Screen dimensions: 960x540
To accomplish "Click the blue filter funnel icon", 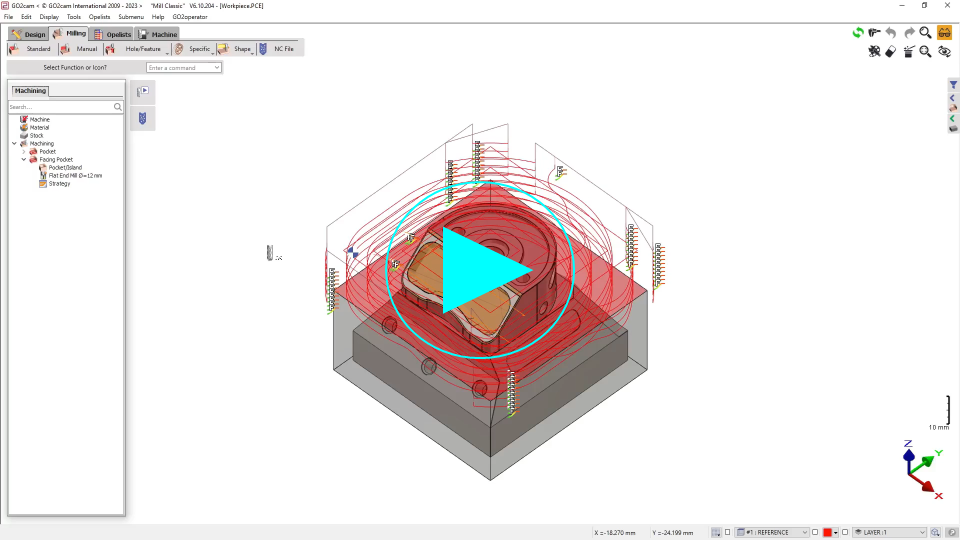I will (953, 85).
